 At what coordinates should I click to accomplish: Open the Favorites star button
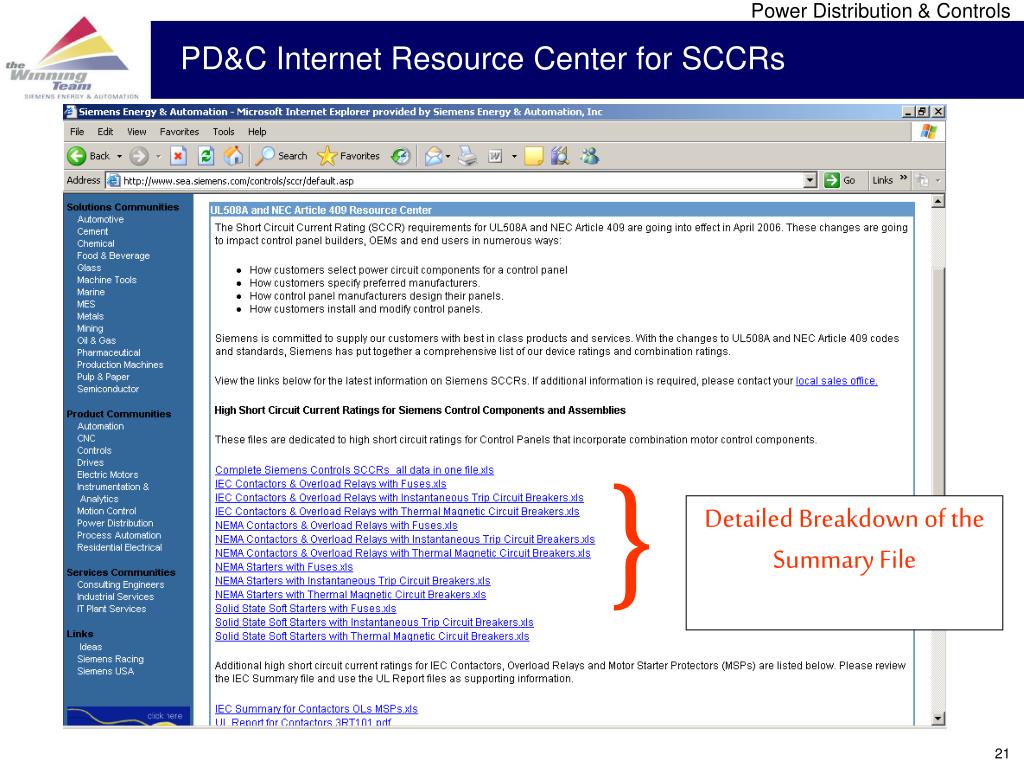(x=348, y=156)
